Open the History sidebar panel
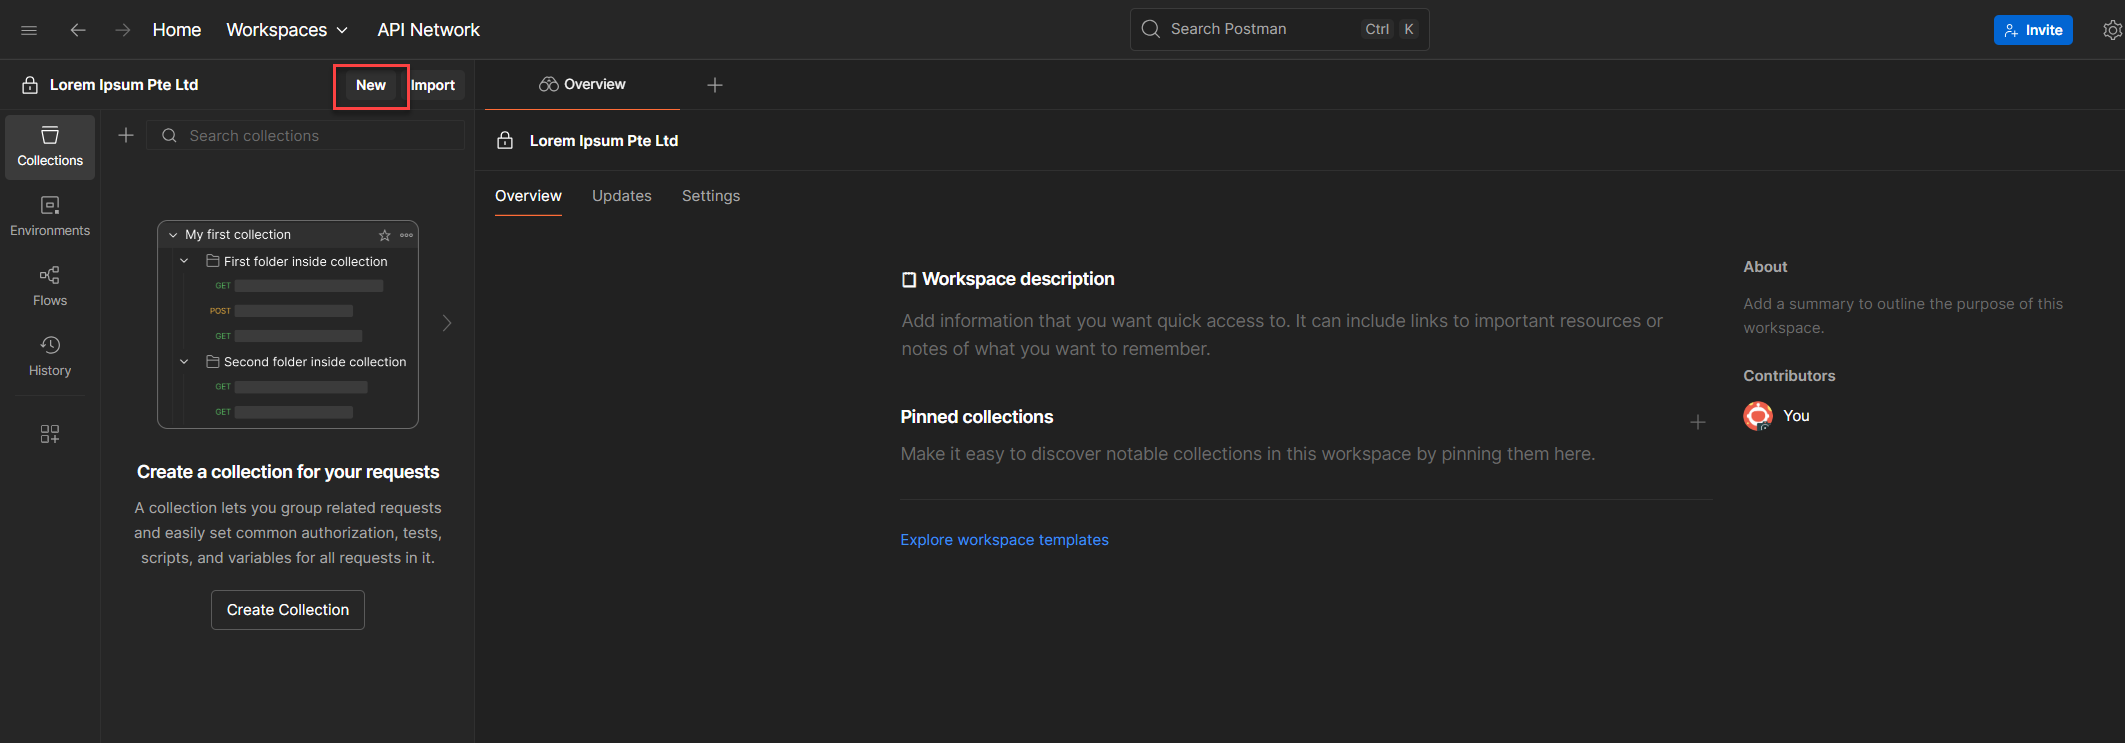Viewport: 2125px width, 743px height. click(50, 357)
